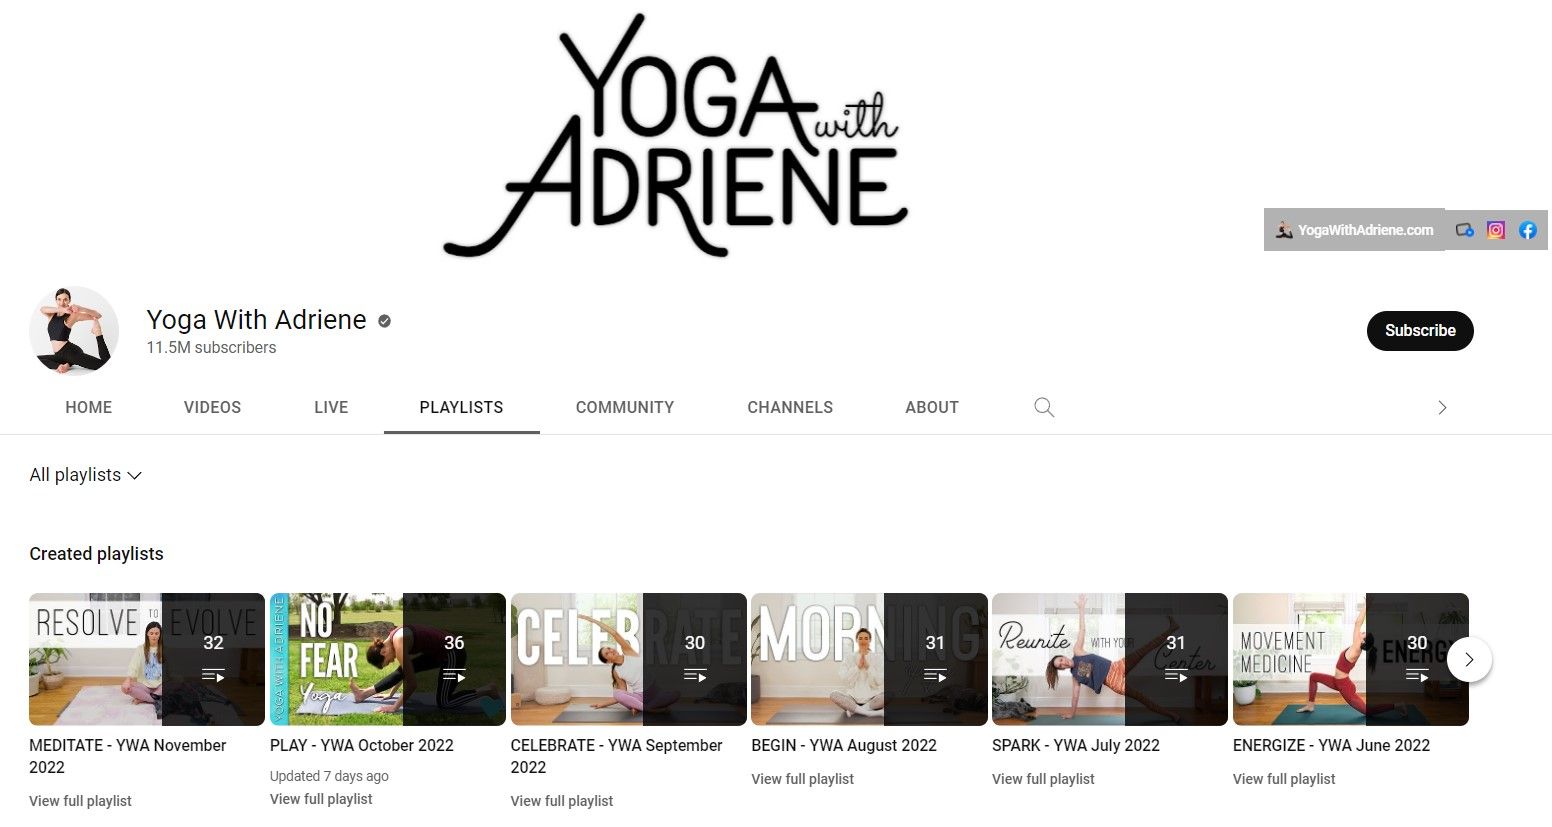This screenshot has height=827, width=1552.
Task: Open the Reunite With Your Center thumbnail
Action: 1110,659
